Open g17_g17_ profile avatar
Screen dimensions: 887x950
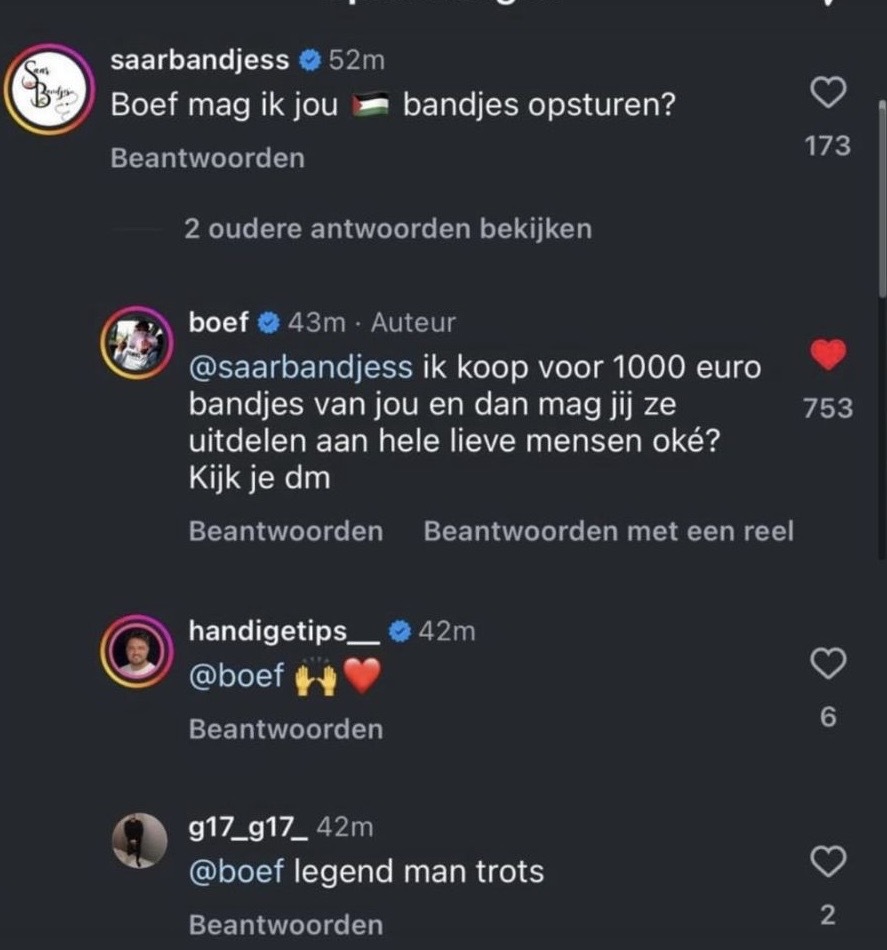[x=138, y=840]
